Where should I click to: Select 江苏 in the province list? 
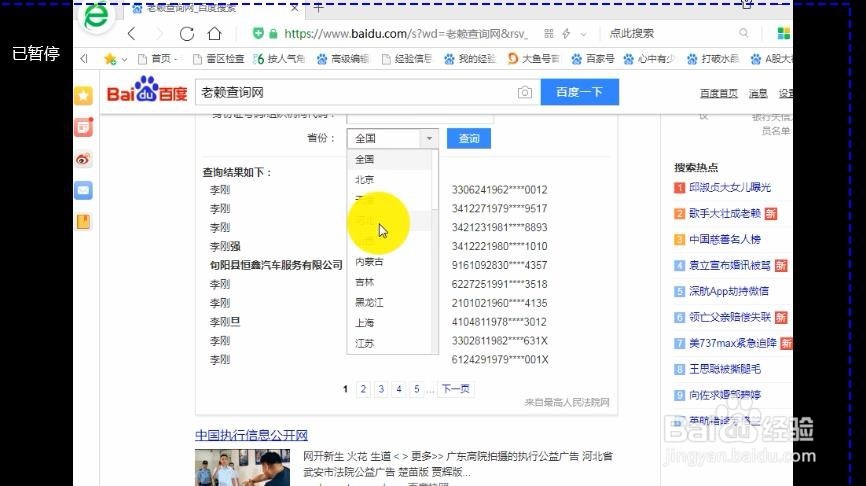[365, 344]
